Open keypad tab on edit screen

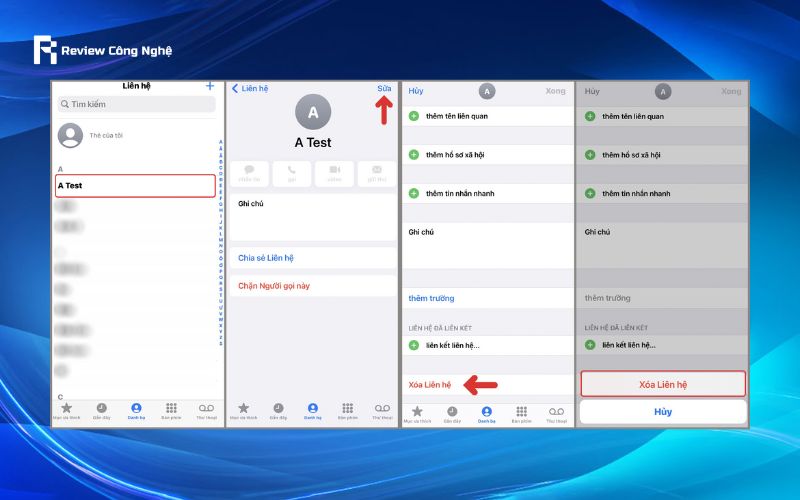521,414
